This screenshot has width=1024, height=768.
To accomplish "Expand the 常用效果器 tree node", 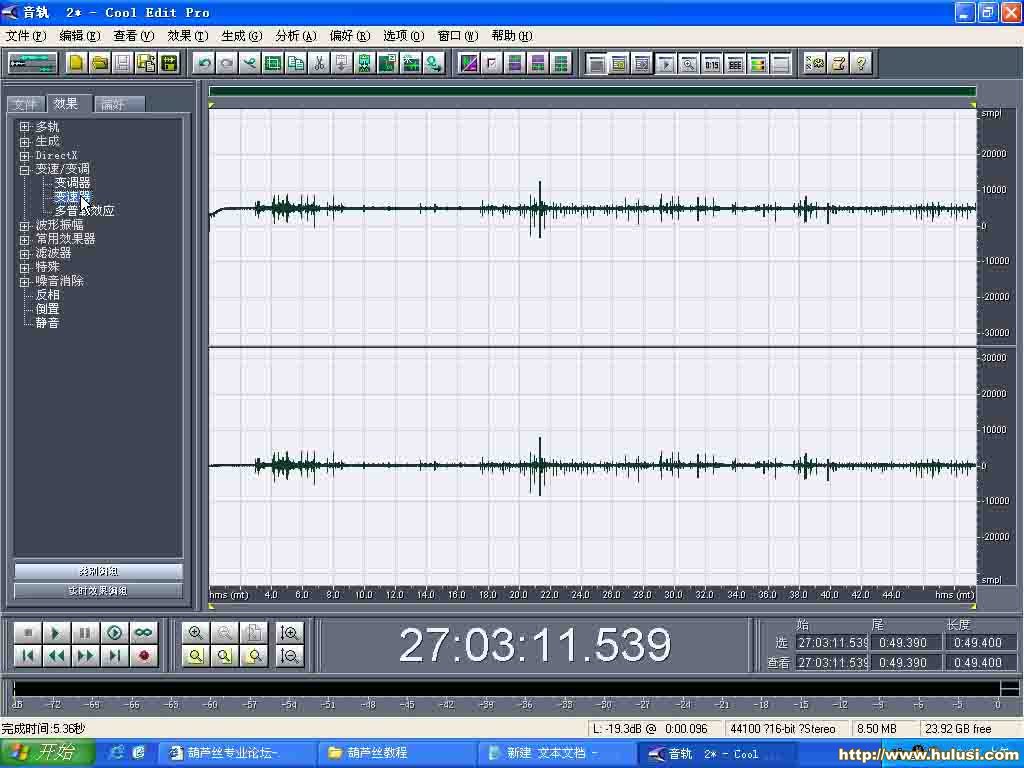I will [x=25, y=239].
